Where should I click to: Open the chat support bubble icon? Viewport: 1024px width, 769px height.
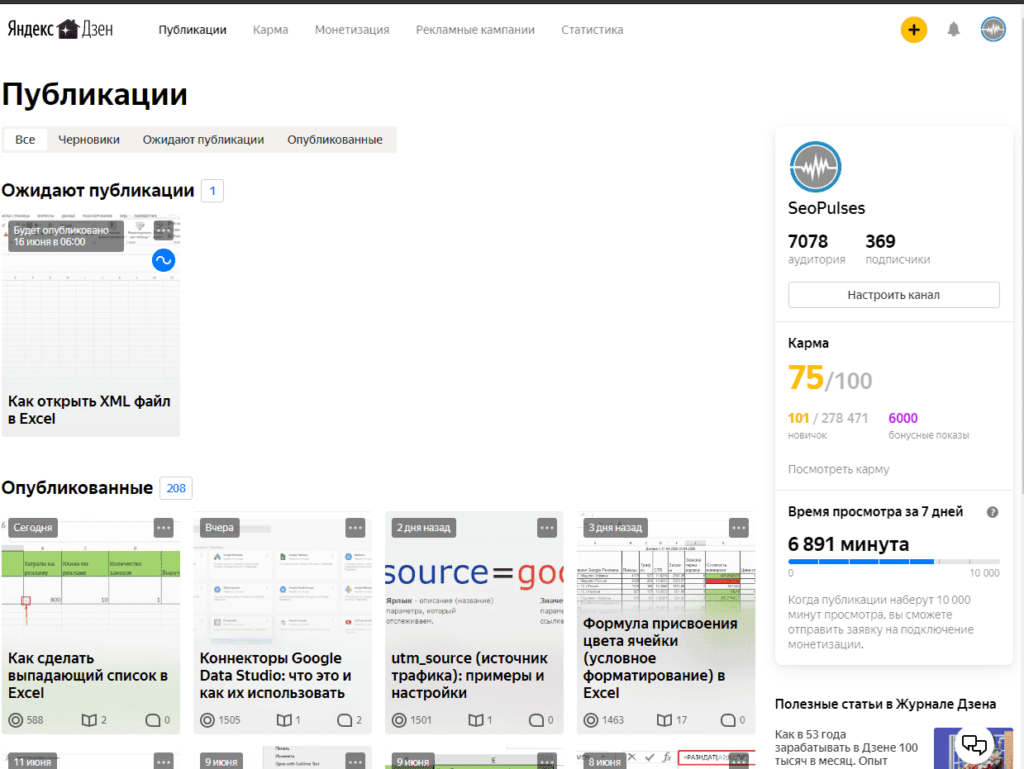point(974,744)
